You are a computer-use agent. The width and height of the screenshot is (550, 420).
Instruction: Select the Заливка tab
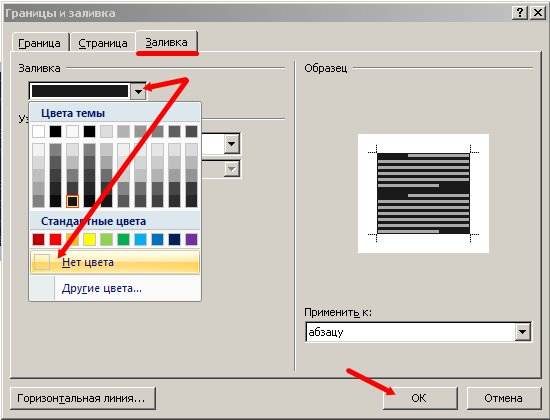tap(166, 42)
